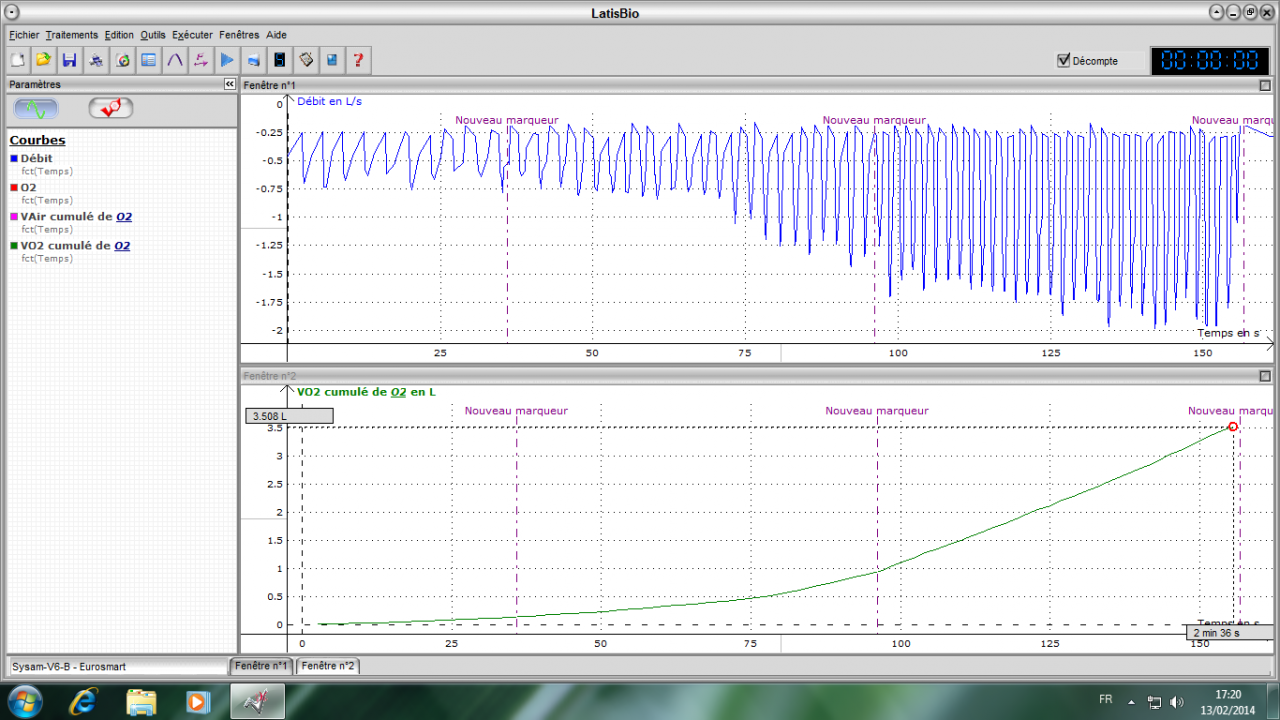The width and height of the screenshot is (1280, 720).
Task: Open the curve modelling parabola icon
Action: (175, 60)
